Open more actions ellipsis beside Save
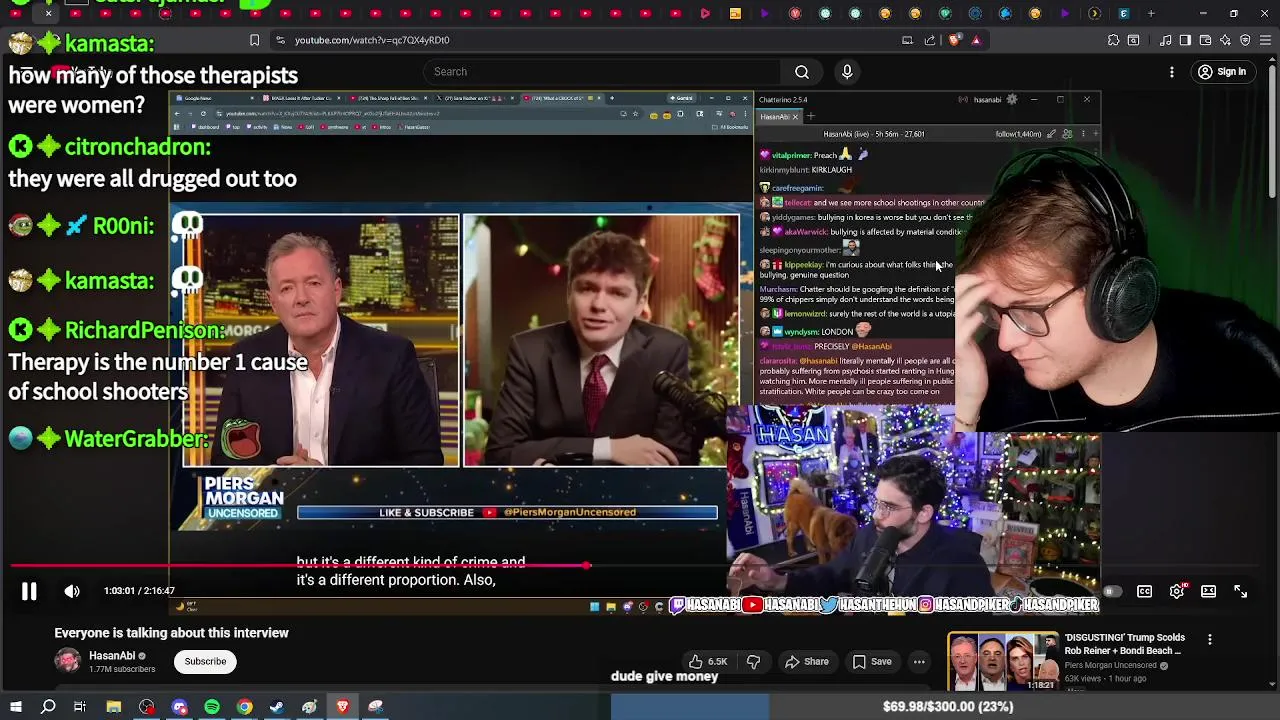The height and width of the screenshot is (720, 1280). [x=919, y=661]
